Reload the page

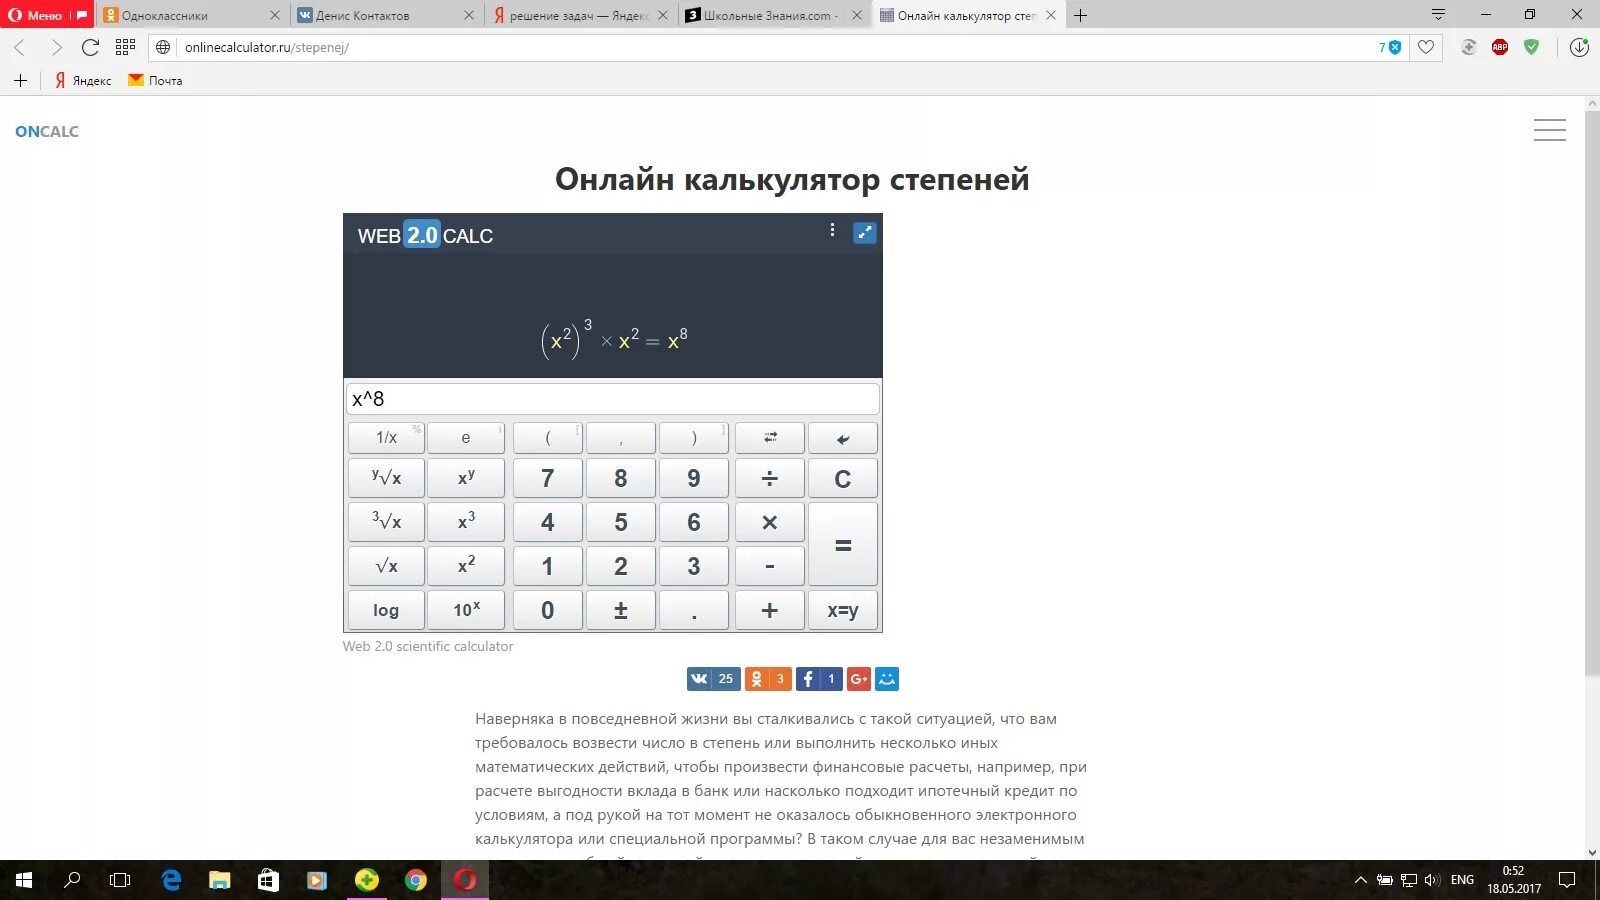click(90, 47)
